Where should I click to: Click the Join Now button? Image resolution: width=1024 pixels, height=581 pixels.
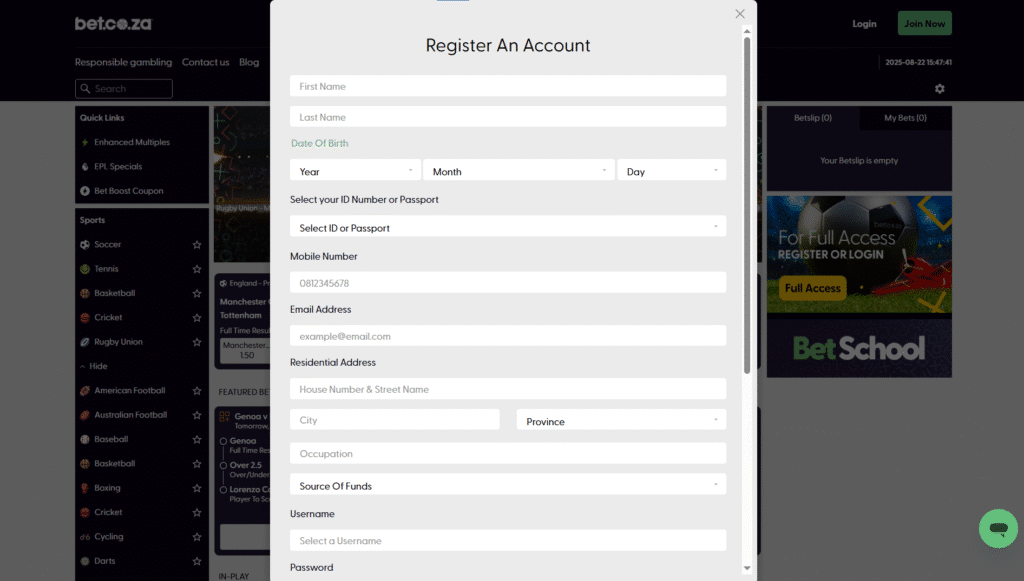pos(924,24)
